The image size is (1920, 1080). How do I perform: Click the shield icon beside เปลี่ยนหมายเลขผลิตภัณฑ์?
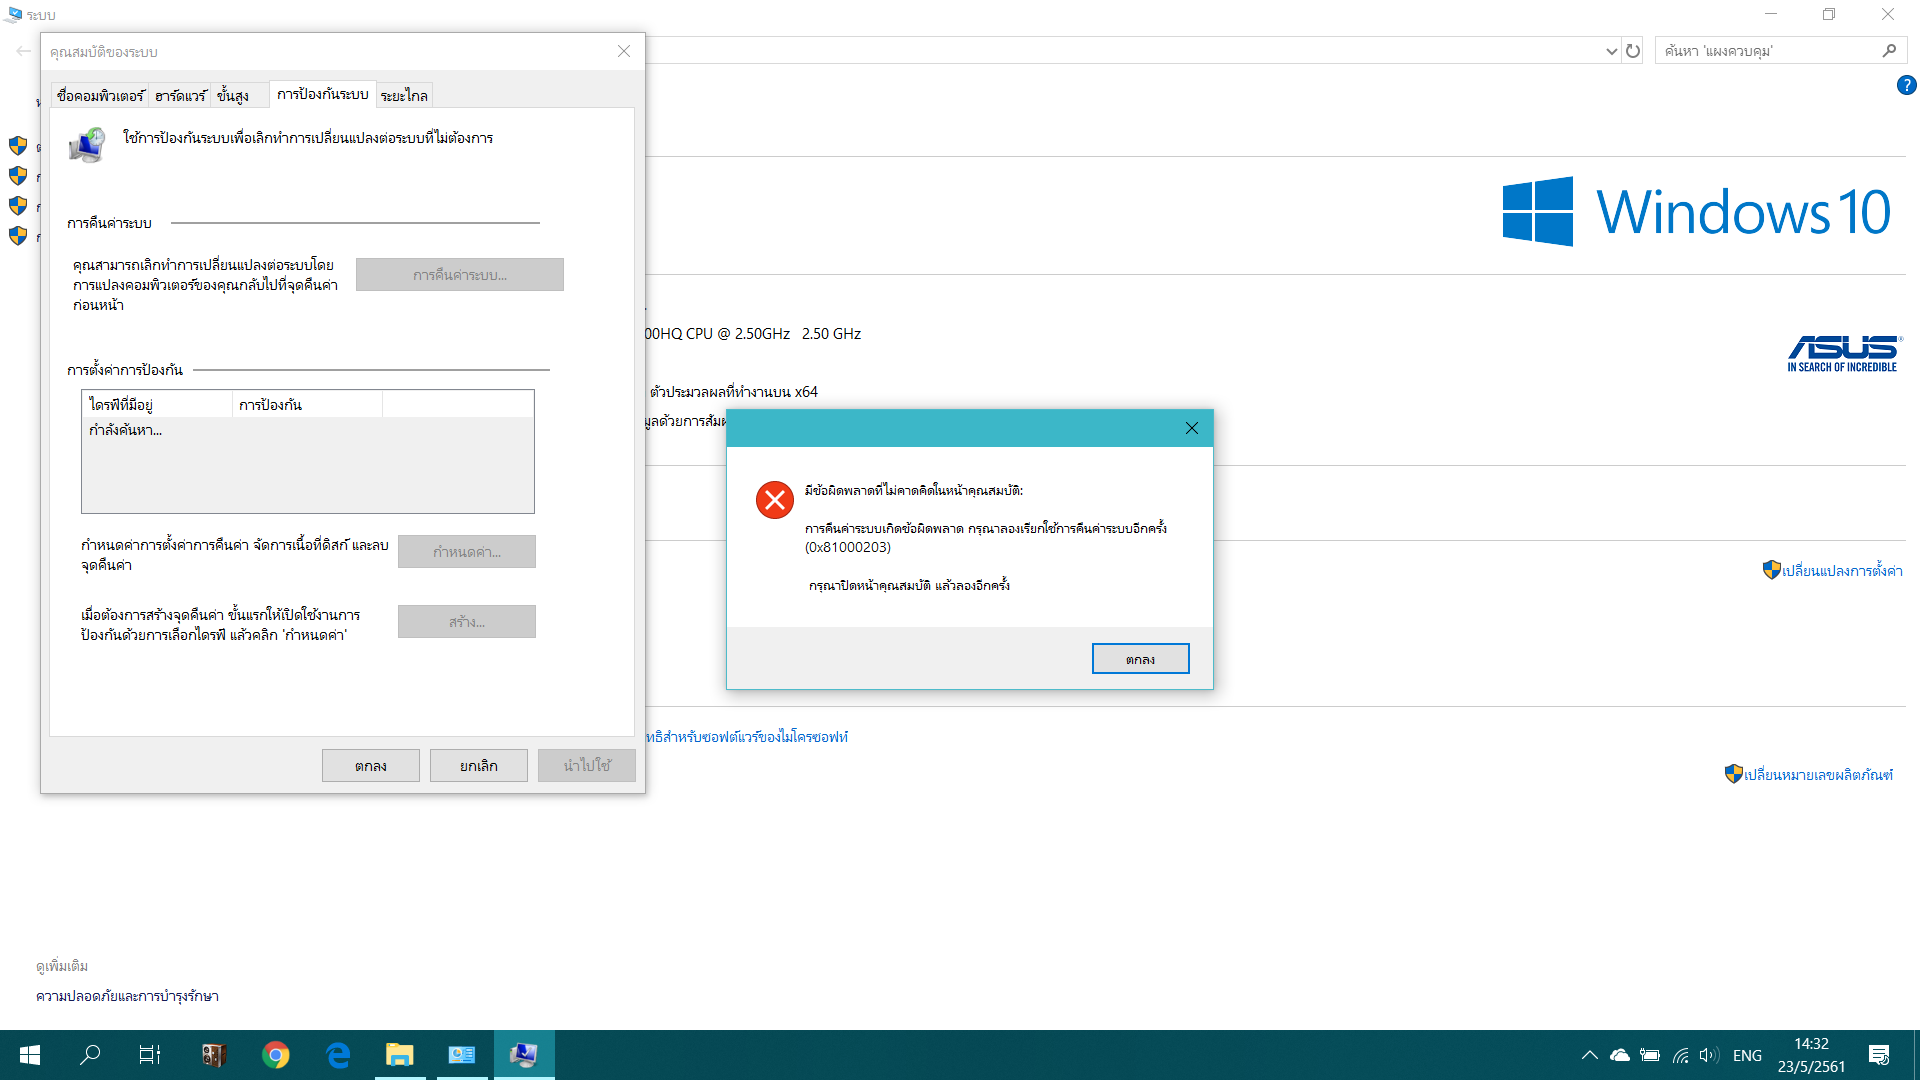coord(1733,774)
